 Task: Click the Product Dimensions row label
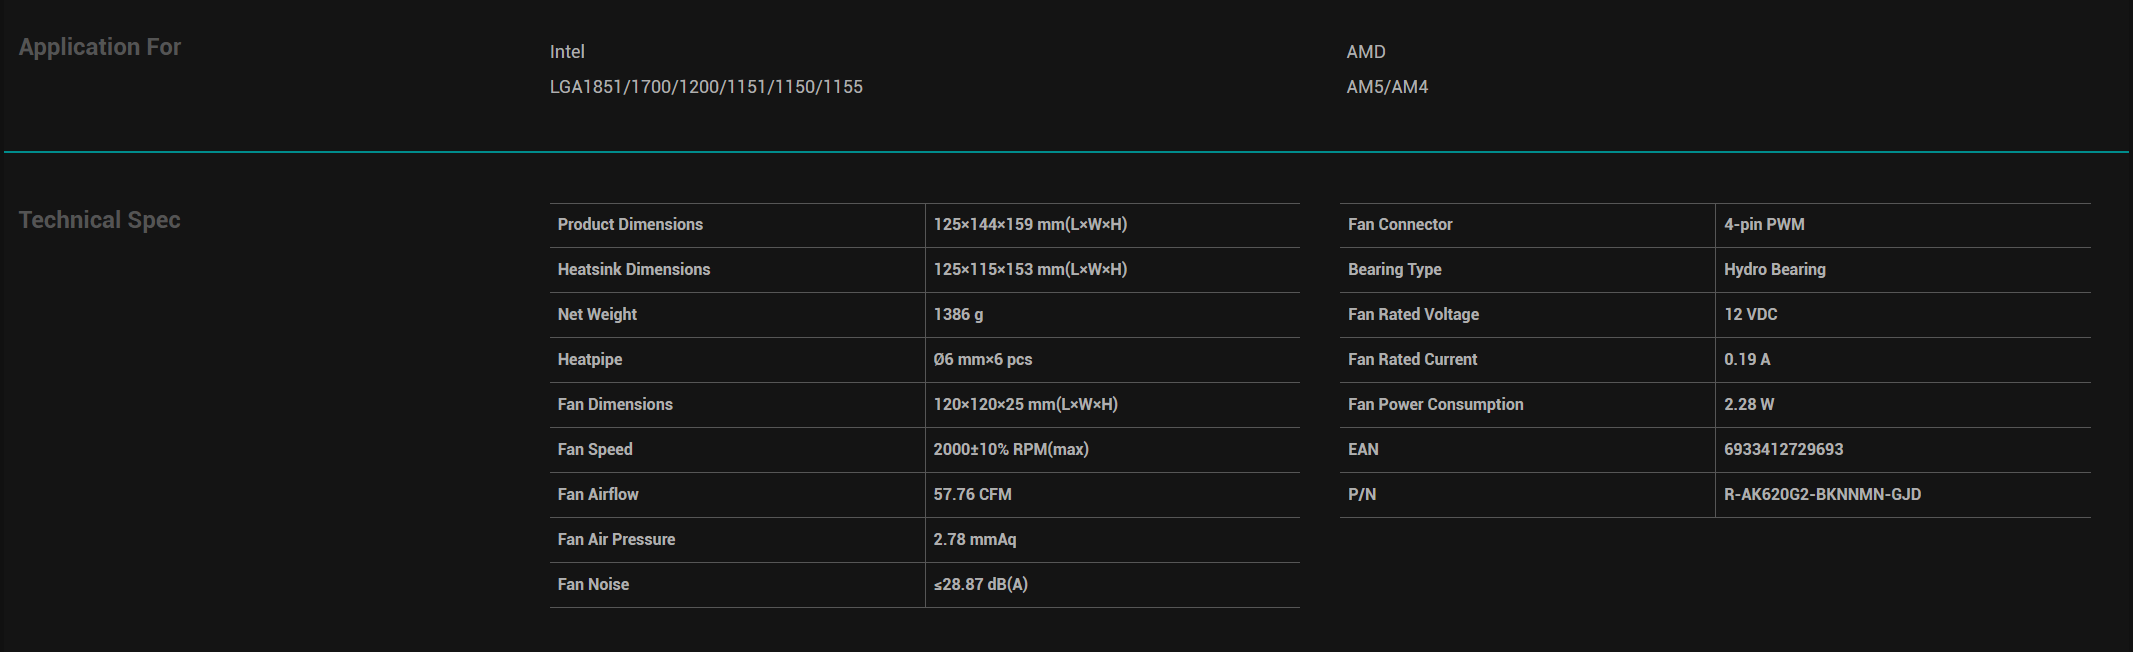click(630, 225)
